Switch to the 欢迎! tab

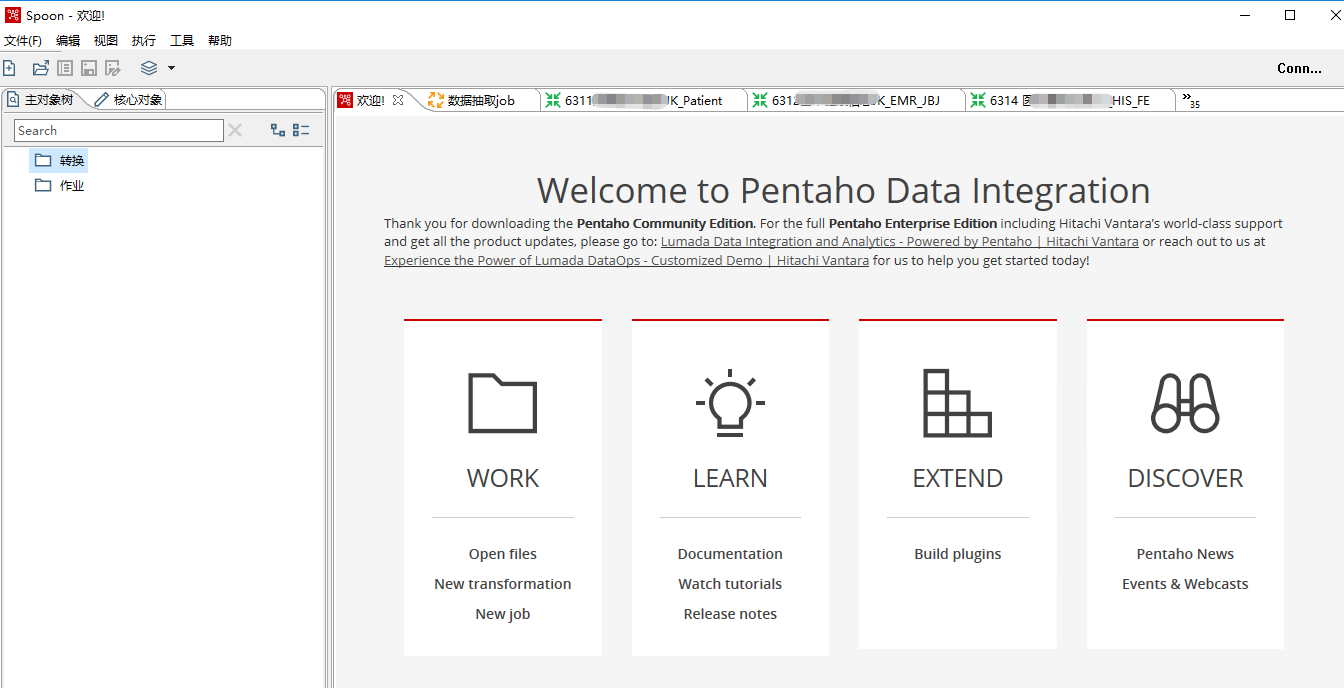[370, 100]
